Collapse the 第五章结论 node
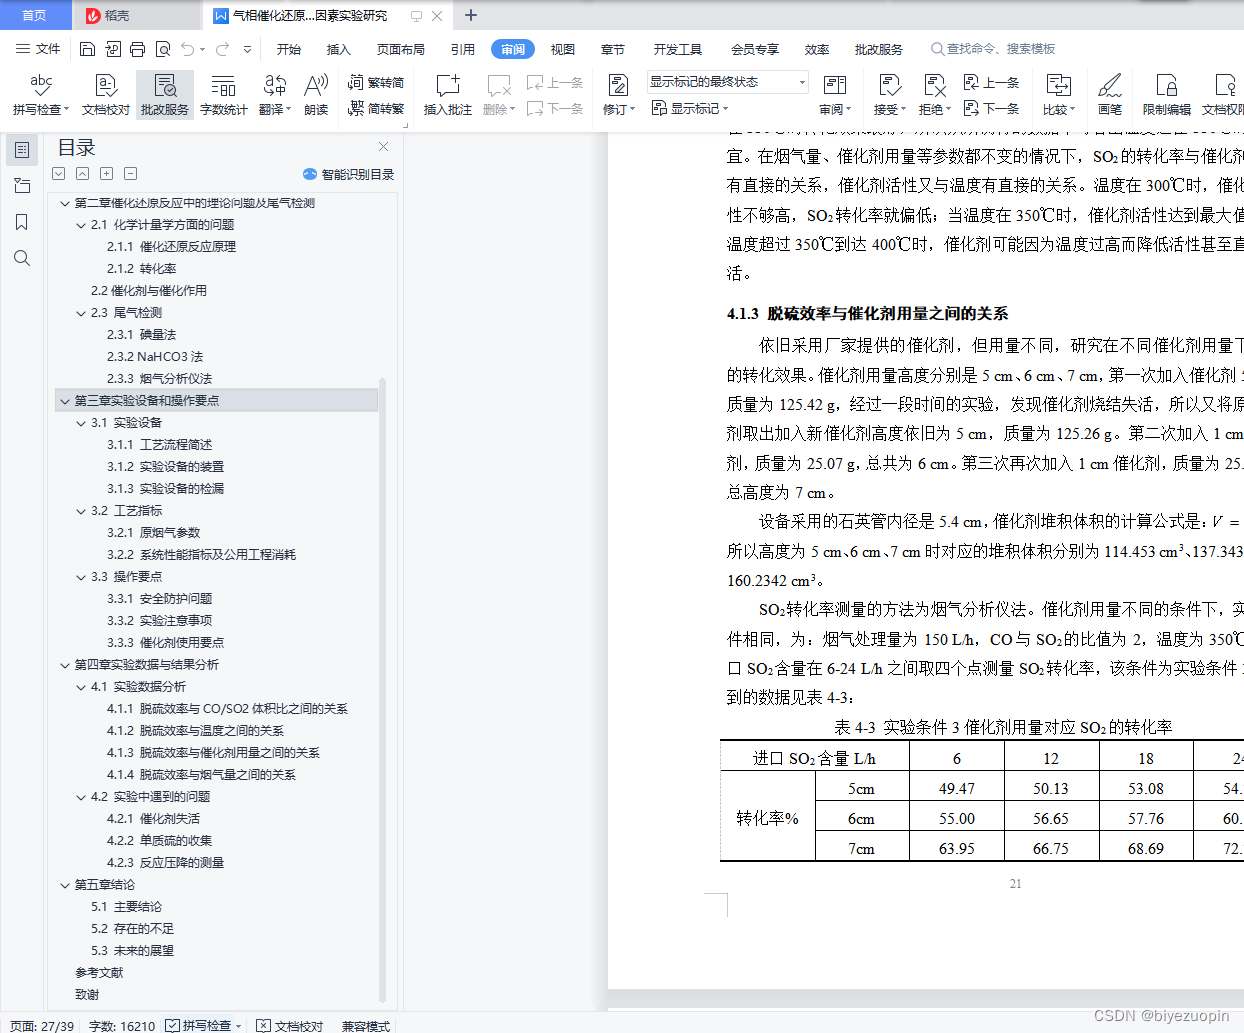Image resolution: width=1244 pixels, height=1033 pixels. (x=65, y=885)
